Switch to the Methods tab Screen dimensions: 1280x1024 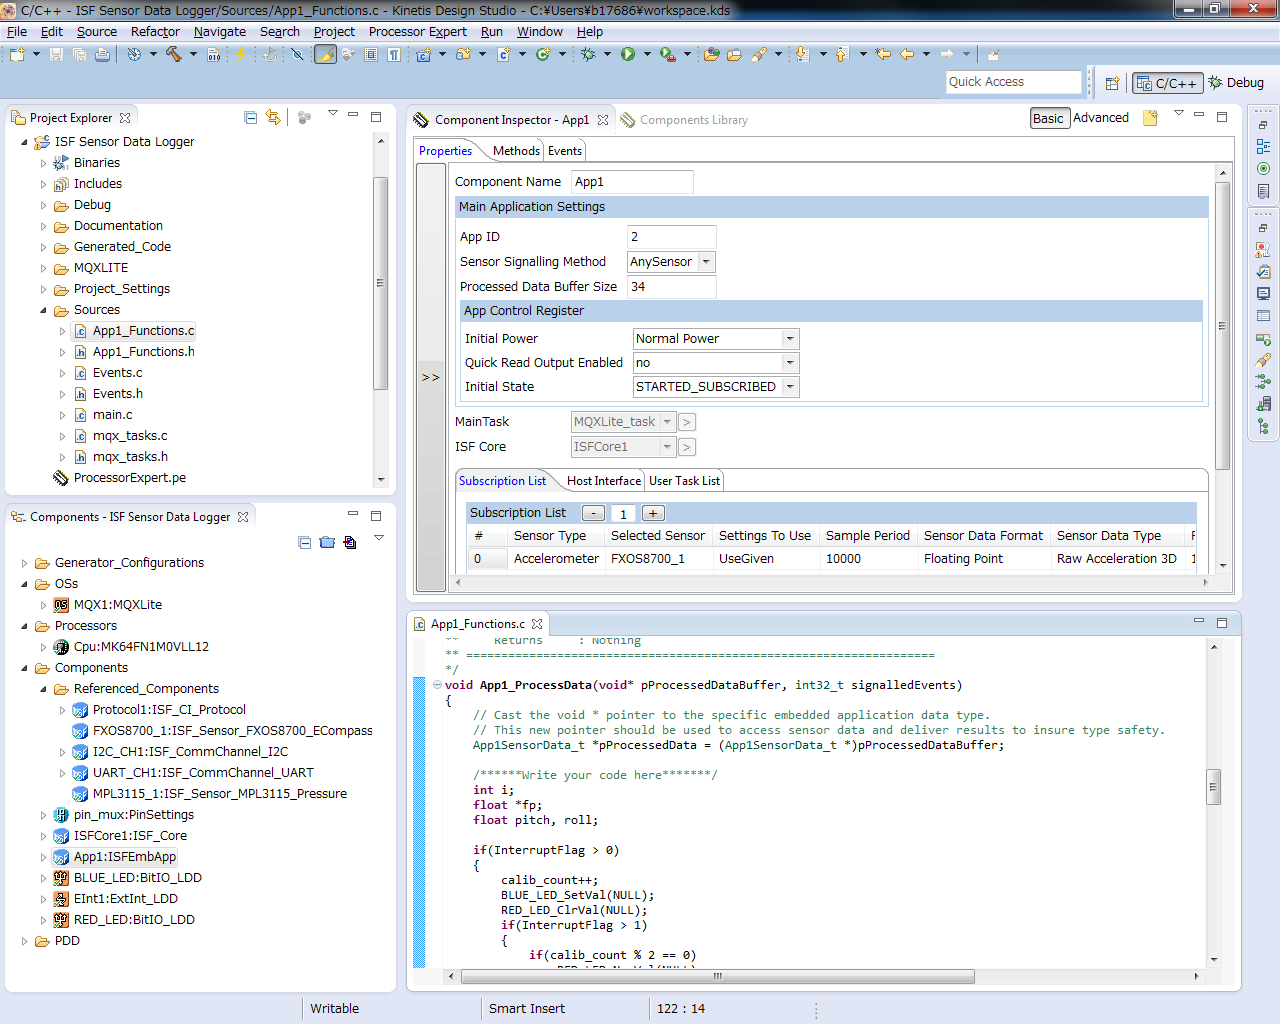pyautogui.click(x=516, y=151)
